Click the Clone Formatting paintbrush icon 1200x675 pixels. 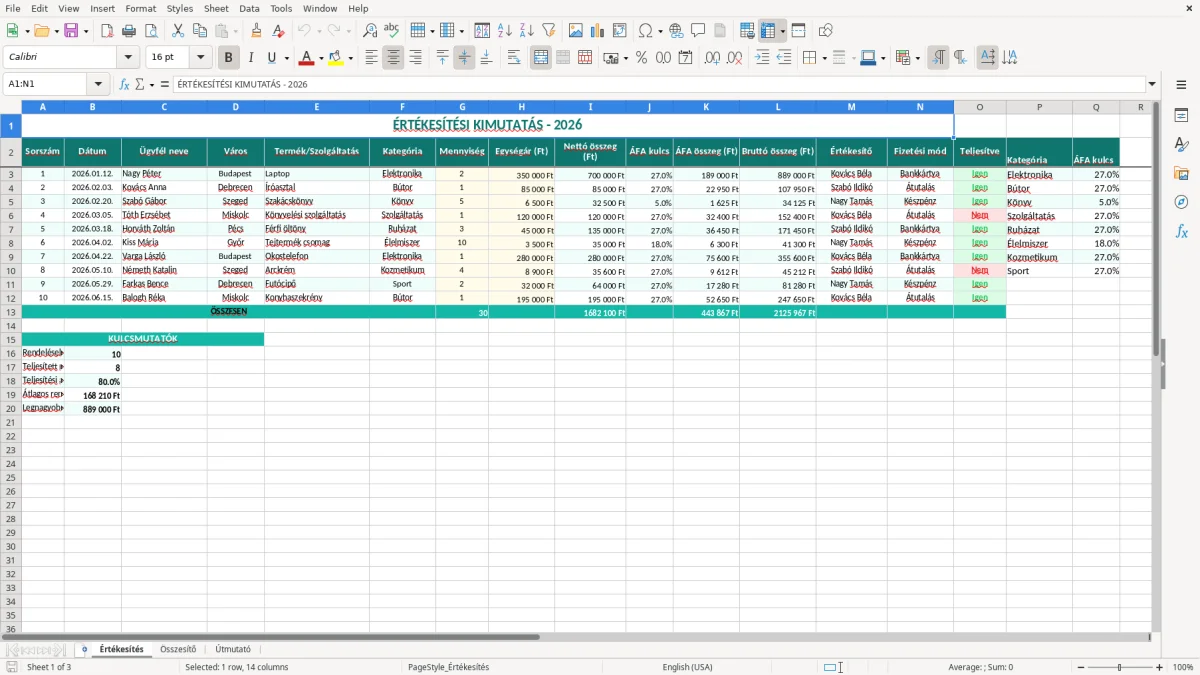(256, 31)
